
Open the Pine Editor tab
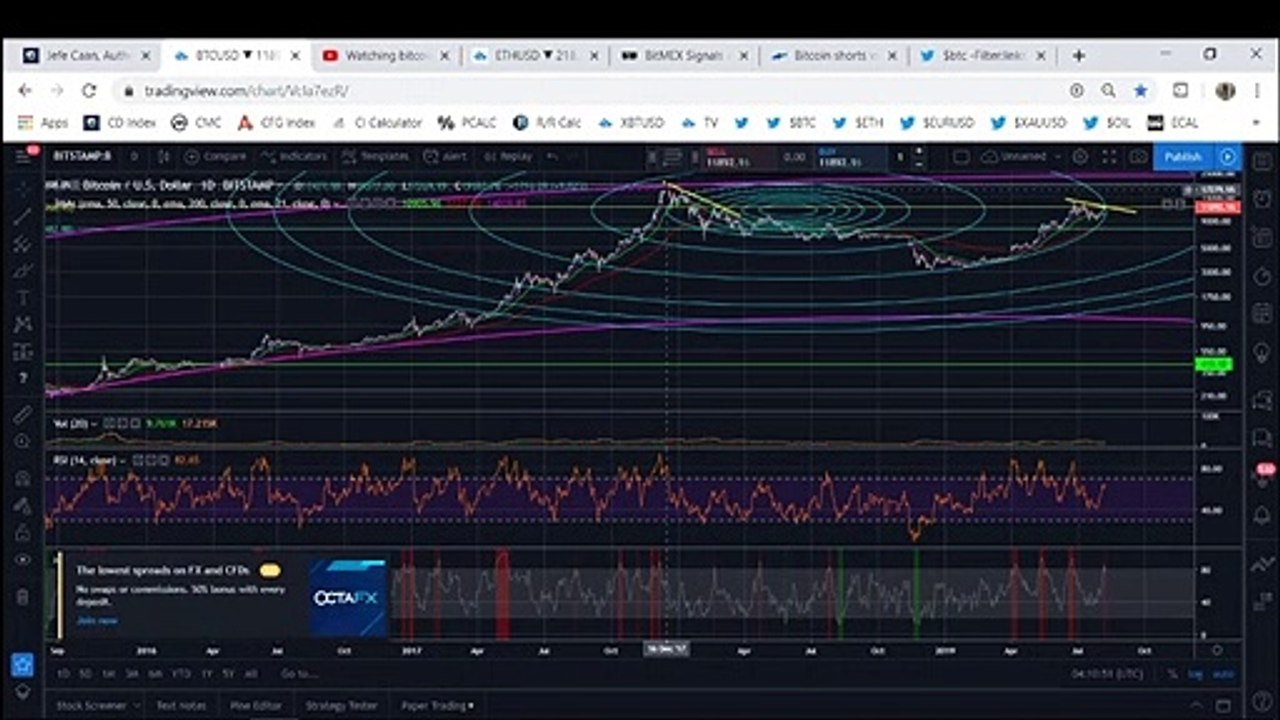pos(256,705)
